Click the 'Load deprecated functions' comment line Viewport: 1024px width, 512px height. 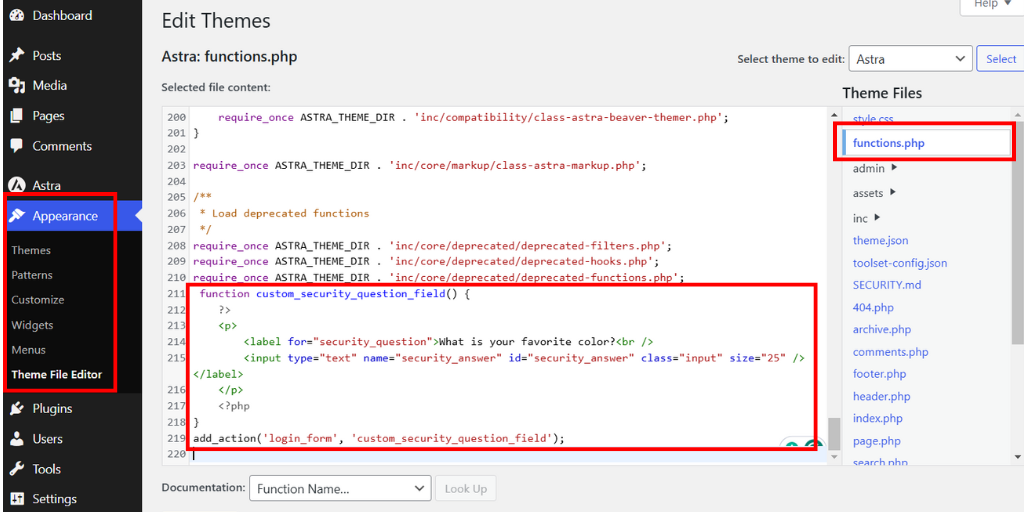[x=284, y=214]
